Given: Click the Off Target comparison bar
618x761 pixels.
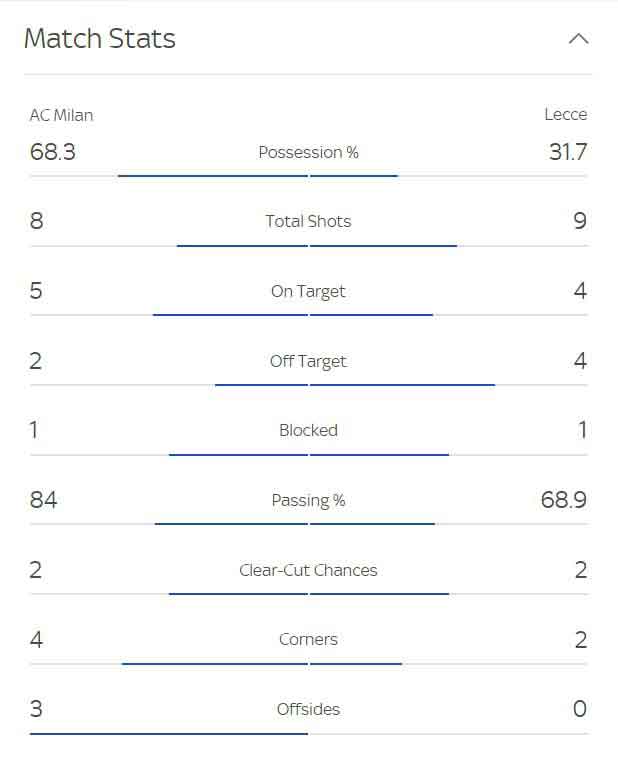Looking at the screenshot, I should [308, 385].
